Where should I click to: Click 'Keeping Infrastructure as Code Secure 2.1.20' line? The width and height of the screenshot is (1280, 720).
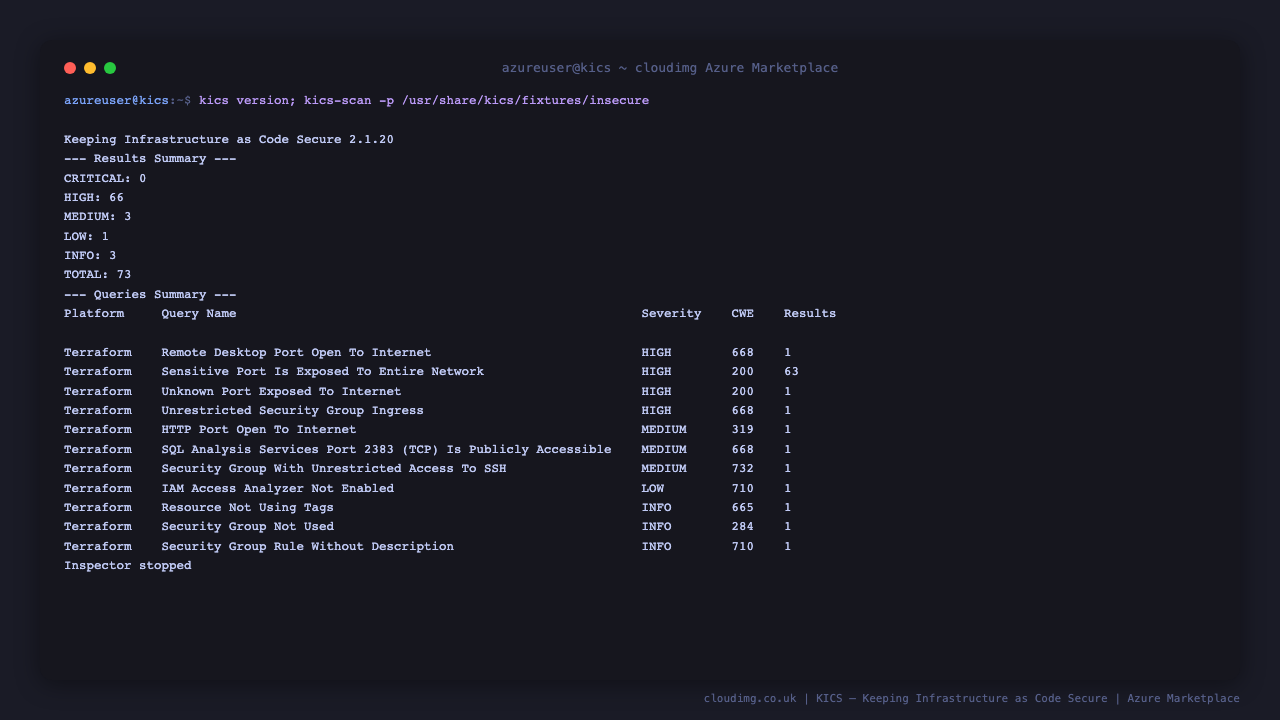pyautogui.click(x=229, y=140)
